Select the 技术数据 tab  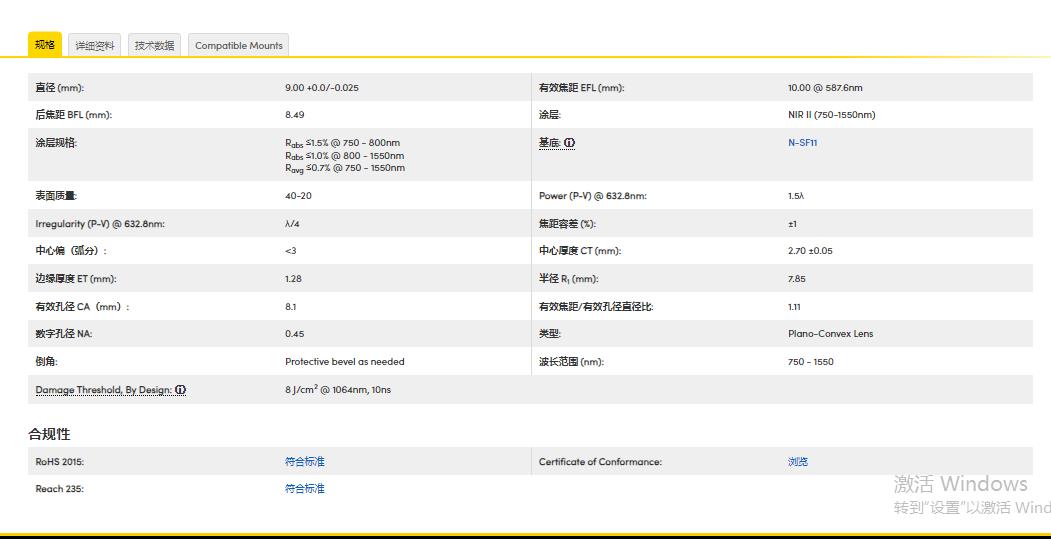(x=154, y=46)
